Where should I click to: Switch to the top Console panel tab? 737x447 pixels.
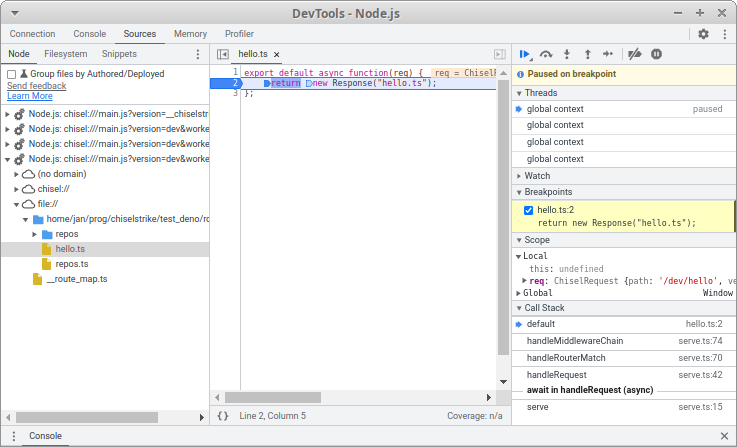tap(89, 34)
